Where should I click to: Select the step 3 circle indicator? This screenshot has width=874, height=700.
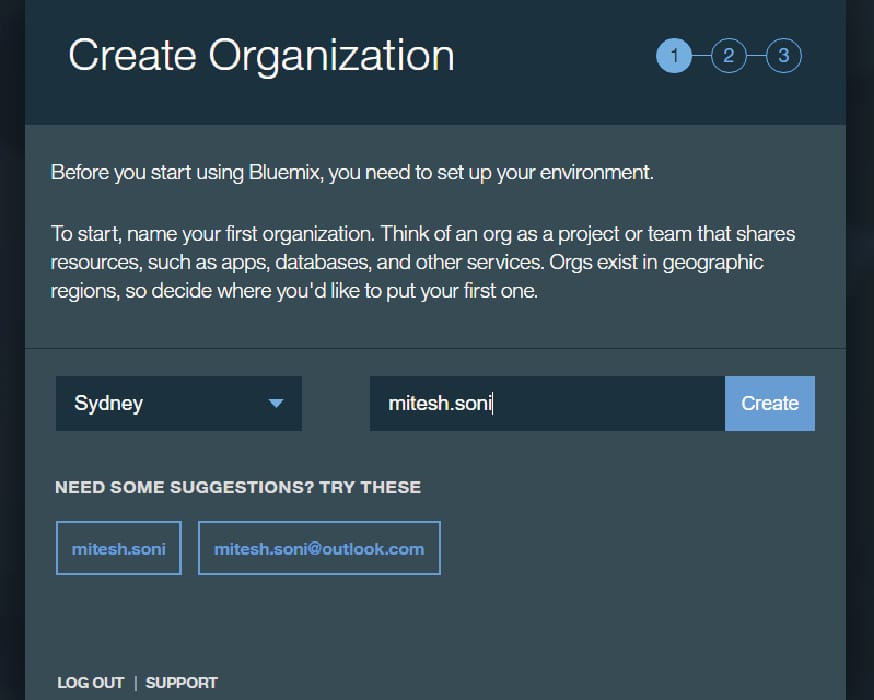(783, 55)
